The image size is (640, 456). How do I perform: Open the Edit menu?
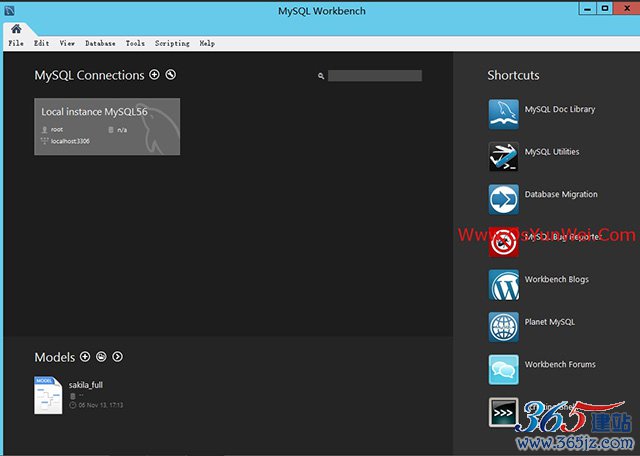point(41,43)
